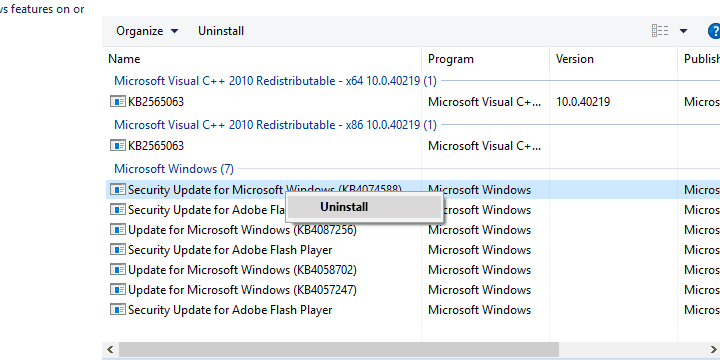Click icon of KB2565063 under x86 group
The height and width of the screenshot is (360, 720).
[x=118, y=146]
